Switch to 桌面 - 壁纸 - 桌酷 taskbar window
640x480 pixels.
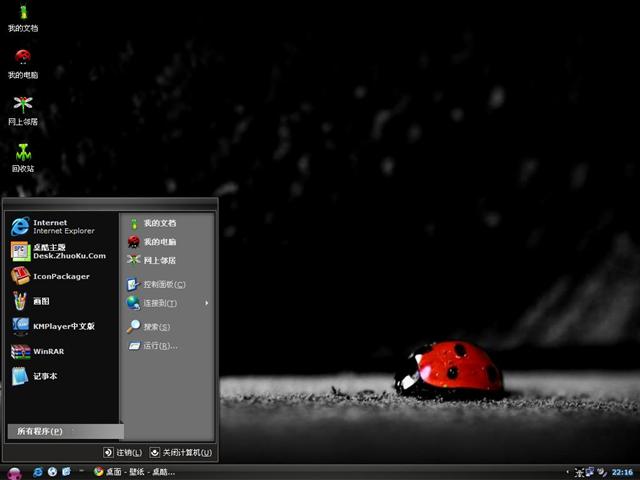(x=134, y=472)
